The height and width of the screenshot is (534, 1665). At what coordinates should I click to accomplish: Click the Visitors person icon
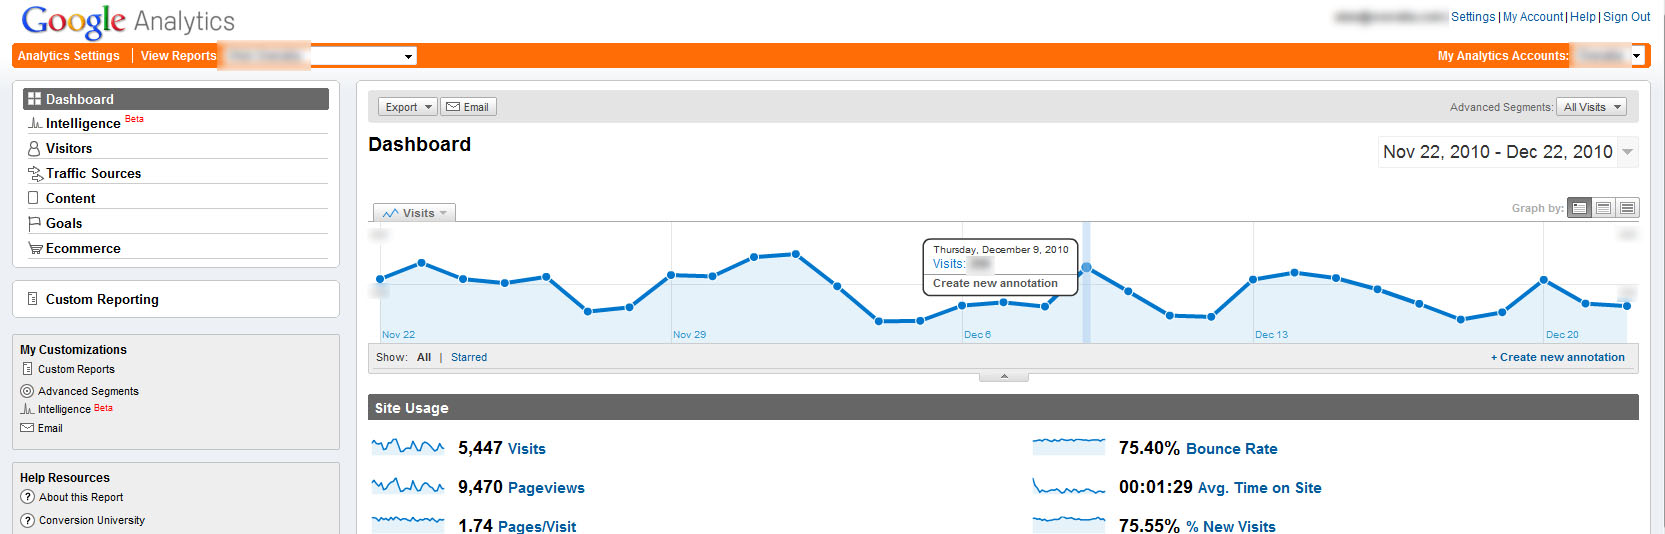[x=34, y=148]
